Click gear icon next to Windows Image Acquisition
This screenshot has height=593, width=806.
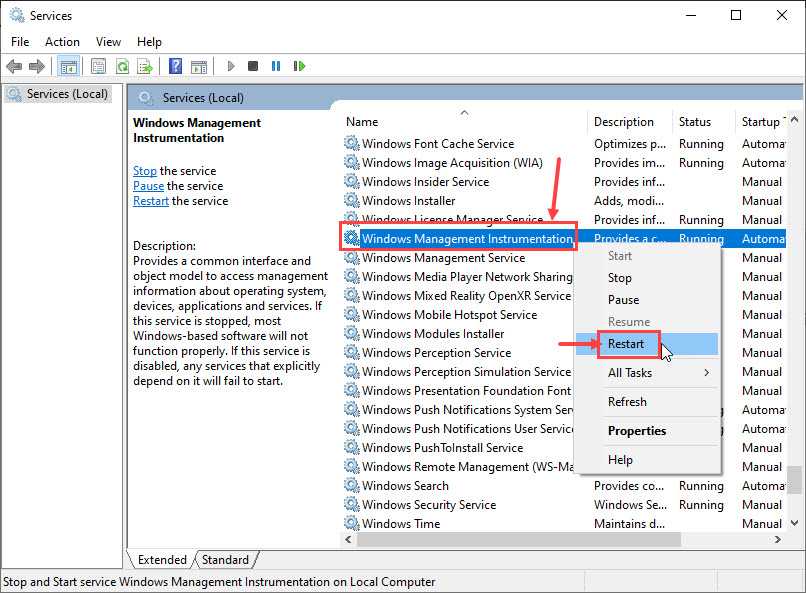click(352, 162)
